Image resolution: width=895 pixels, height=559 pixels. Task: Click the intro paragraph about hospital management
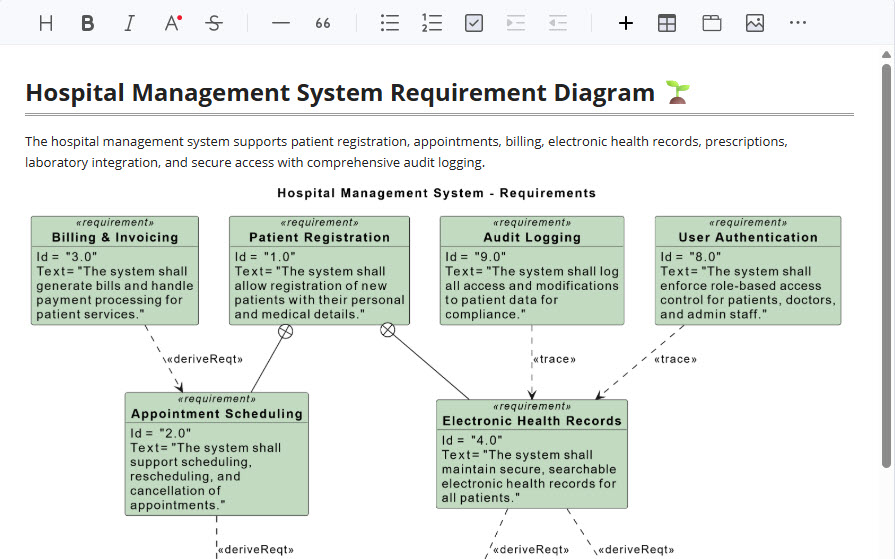coord(406,152)
